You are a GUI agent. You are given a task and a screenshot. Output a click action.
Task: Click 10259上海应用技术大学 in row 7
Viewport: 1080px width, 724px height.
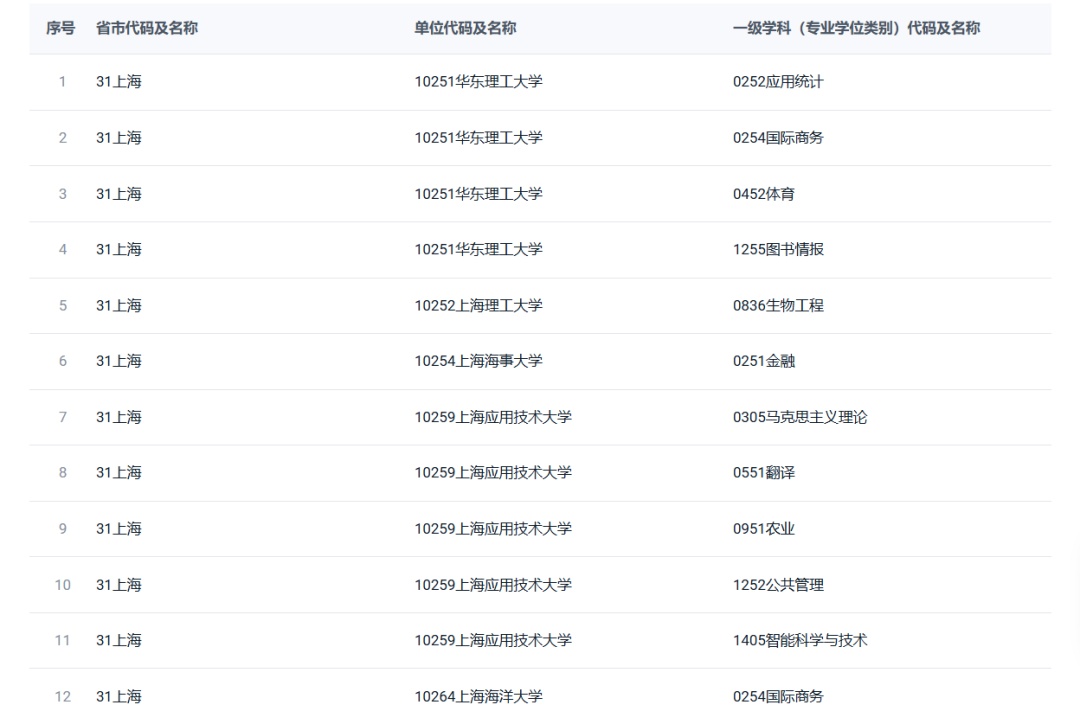pos(493,417)
